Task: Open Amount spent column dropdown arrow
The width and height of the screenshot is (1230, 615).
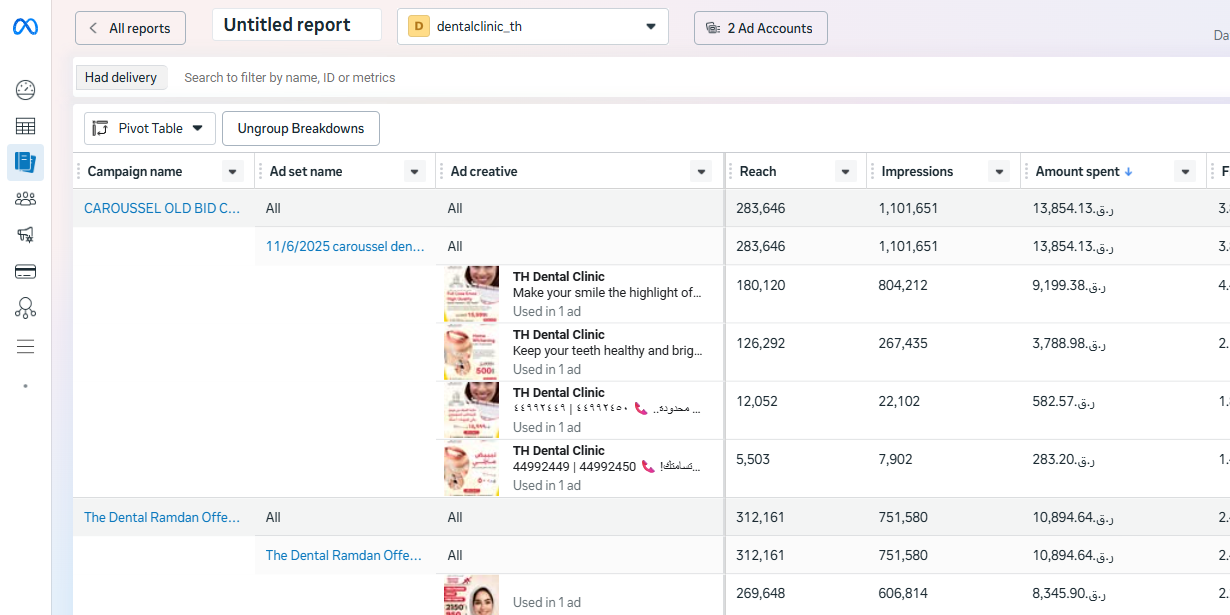Action: pos(1186,172)
